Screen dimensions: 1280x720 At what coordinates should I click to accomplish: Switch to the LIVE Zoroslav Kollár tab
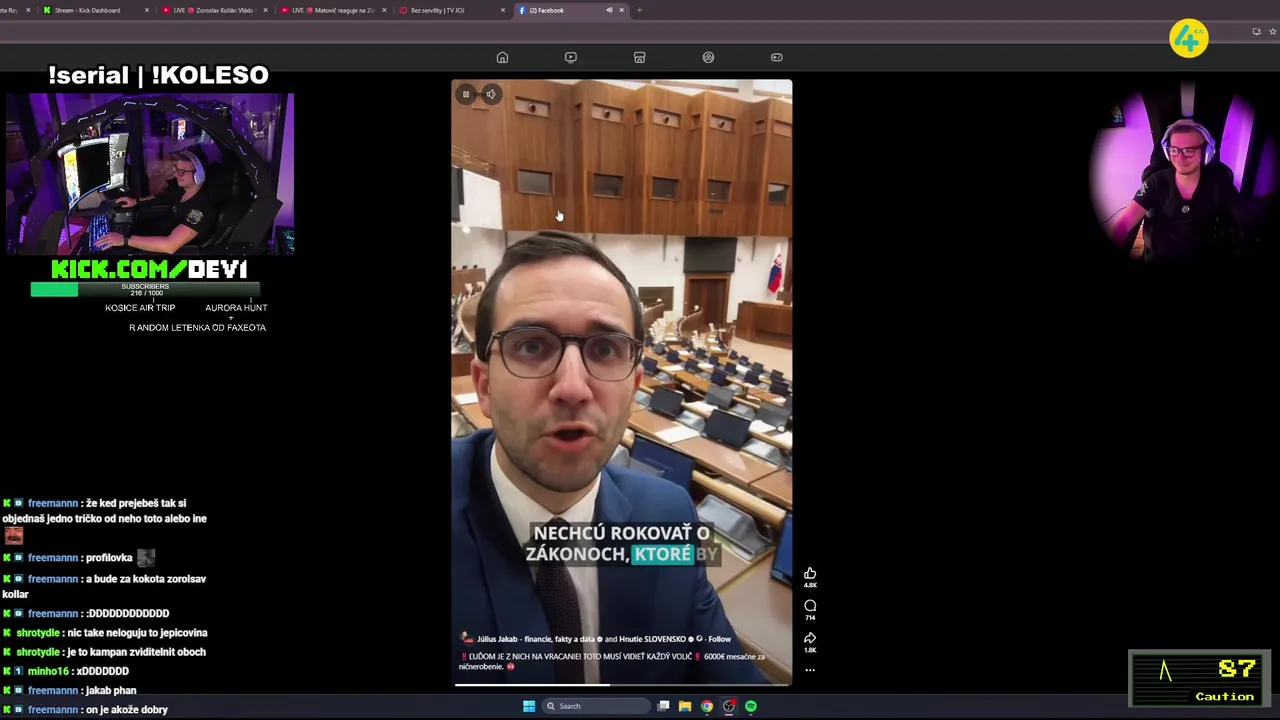pos(215,10)
